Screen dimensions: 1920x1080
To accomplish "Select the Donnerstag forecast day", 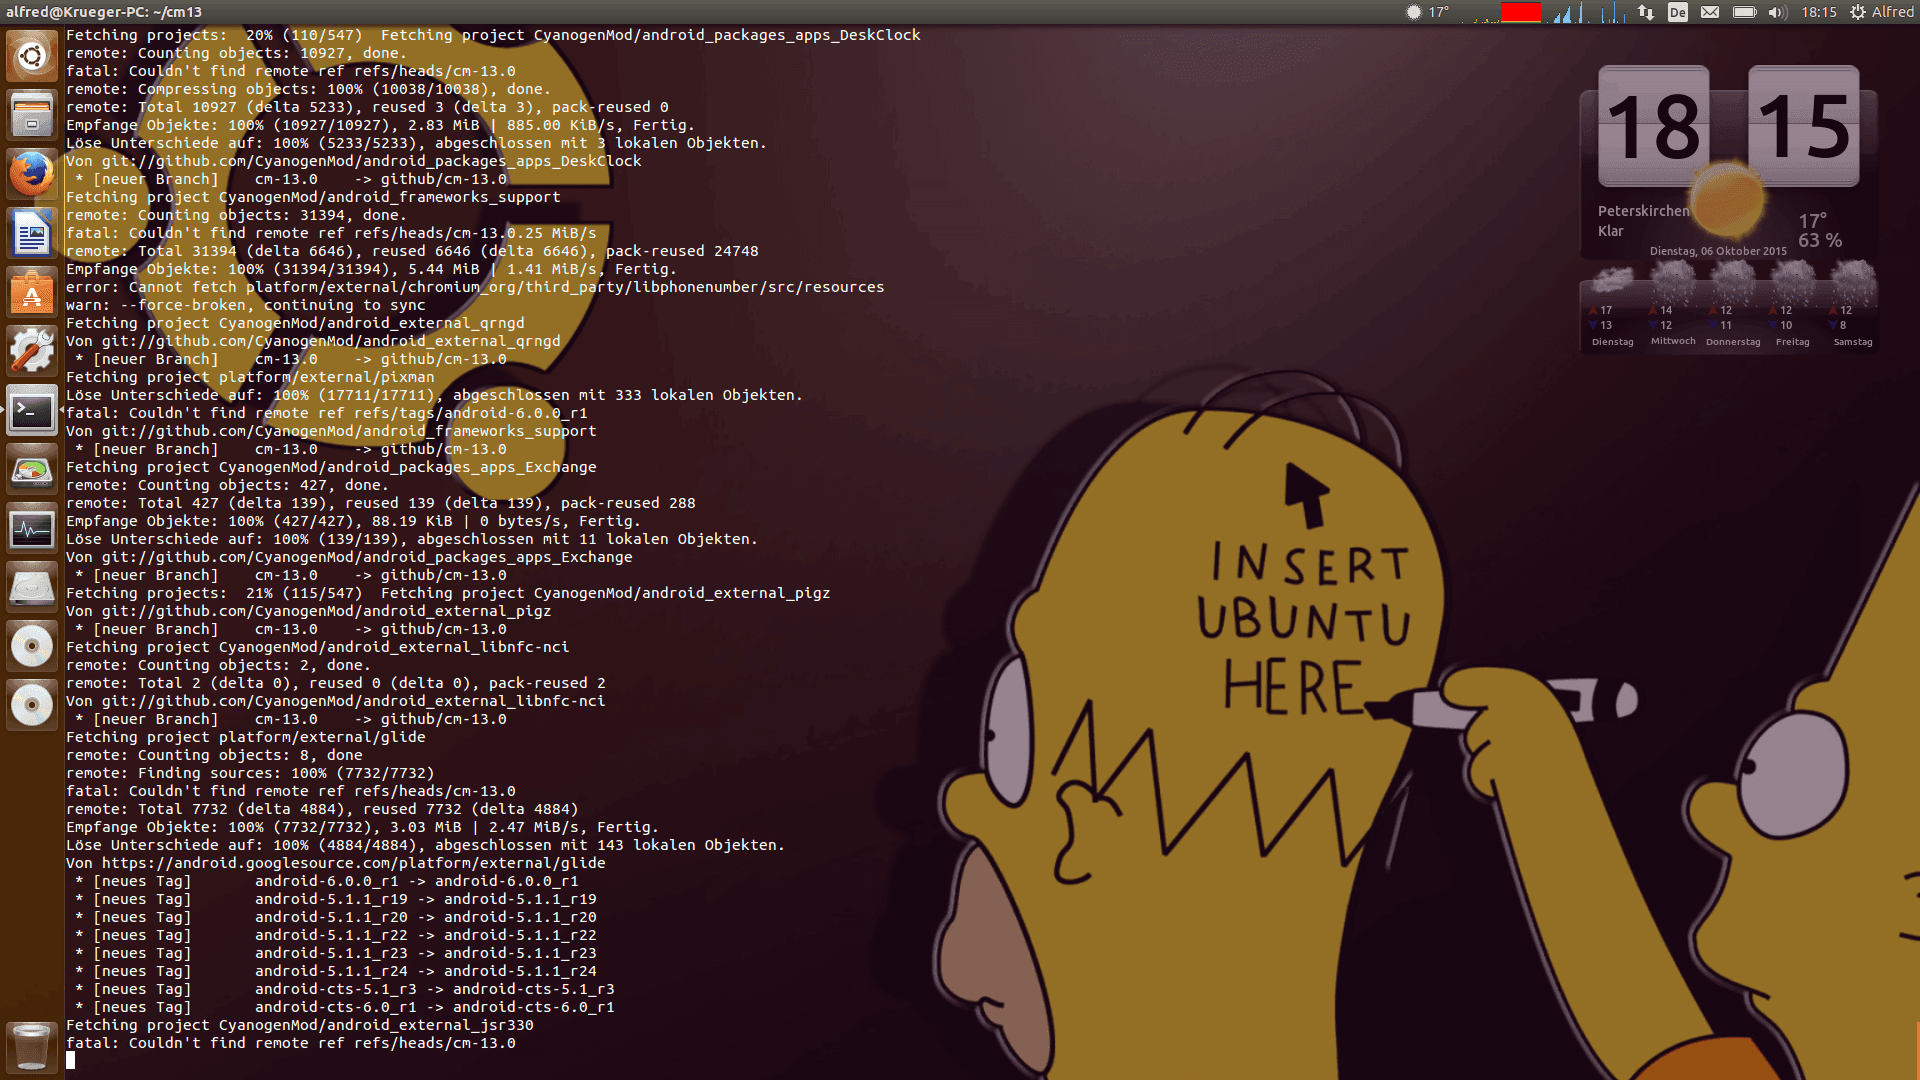I will [1733, 305].
